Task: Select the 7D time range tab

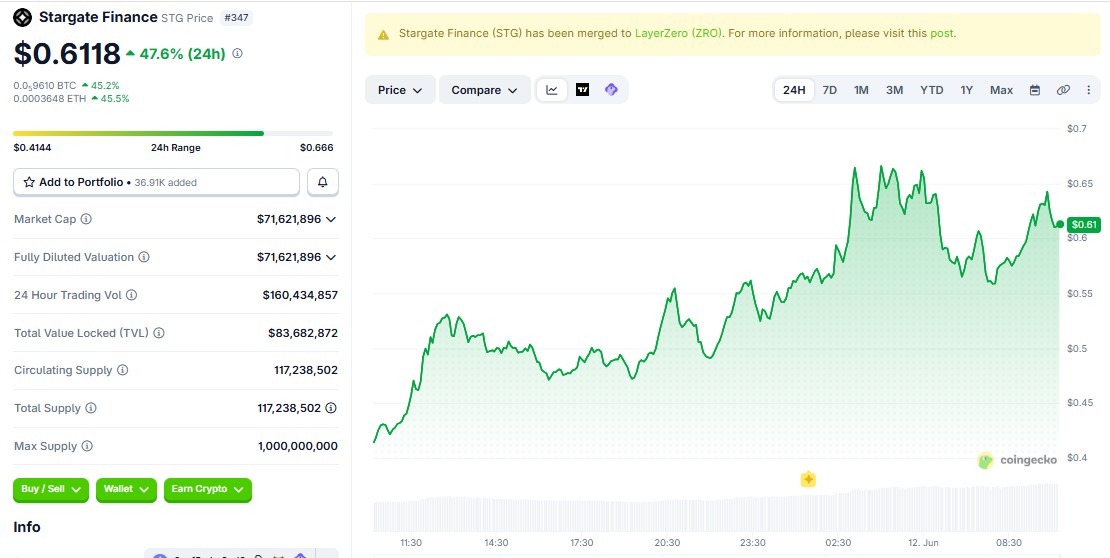Action: point(830,90)
